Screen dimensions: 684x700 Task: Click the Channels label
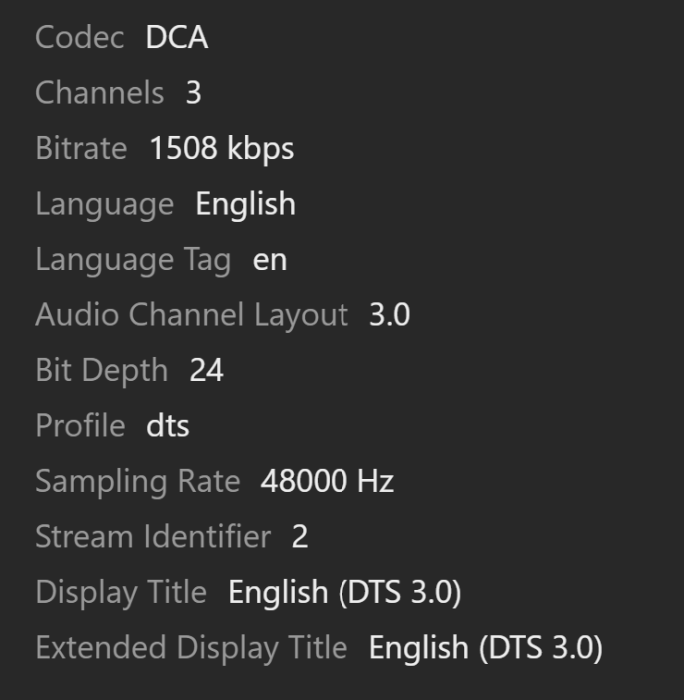pos(99,93)
